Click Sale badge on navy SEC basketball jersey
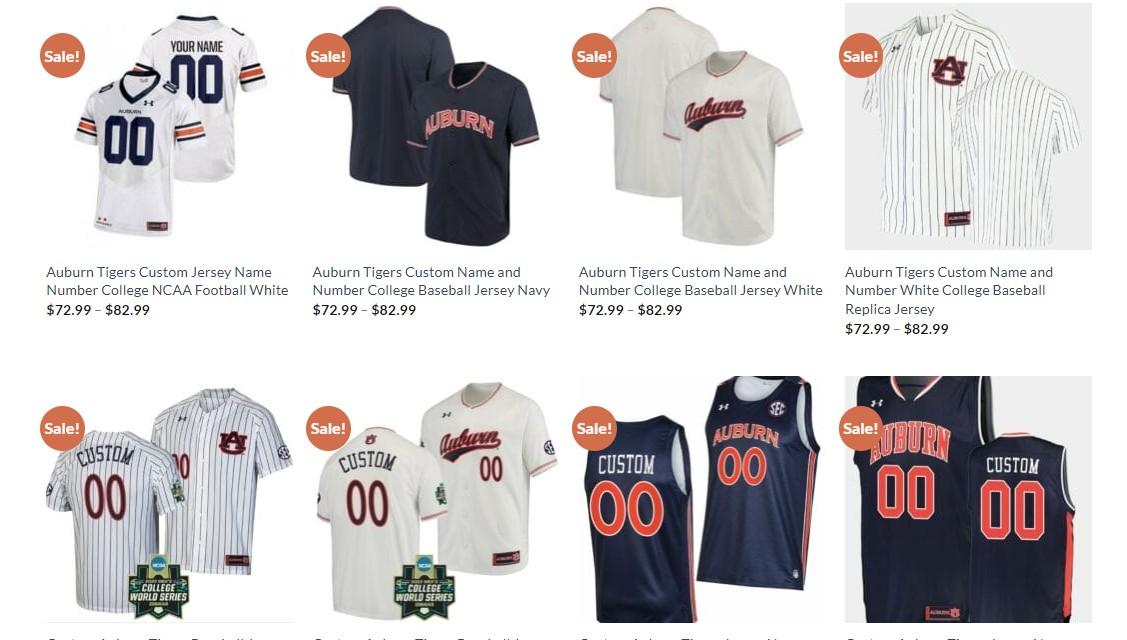Screen dimensions: 1127x640 tap(594, 428)
